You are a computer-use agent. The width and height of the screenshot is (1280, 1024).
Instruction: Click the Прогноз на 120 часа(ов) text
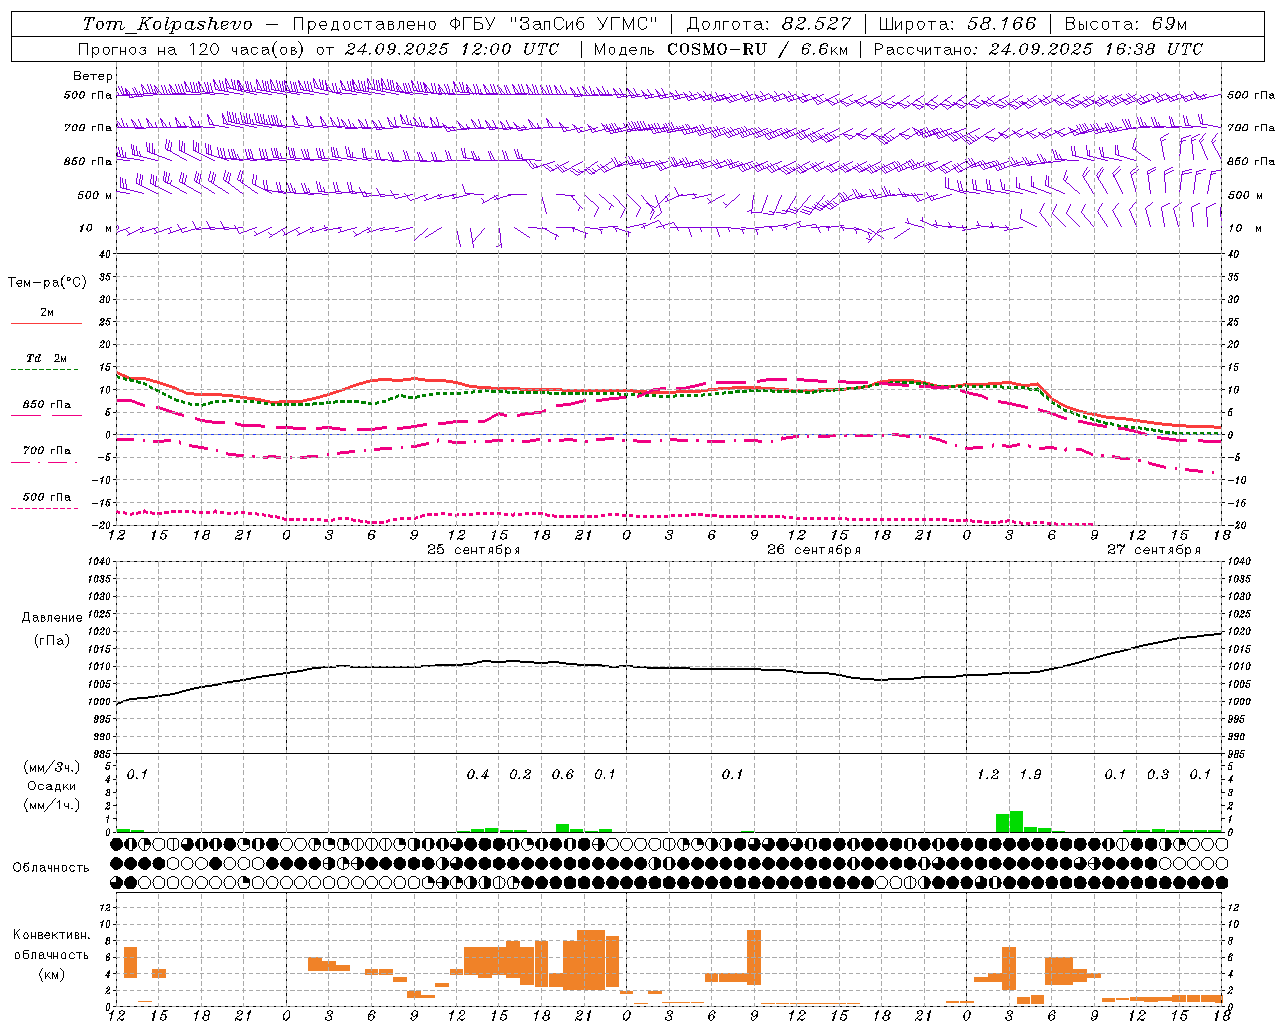point(193,49)
